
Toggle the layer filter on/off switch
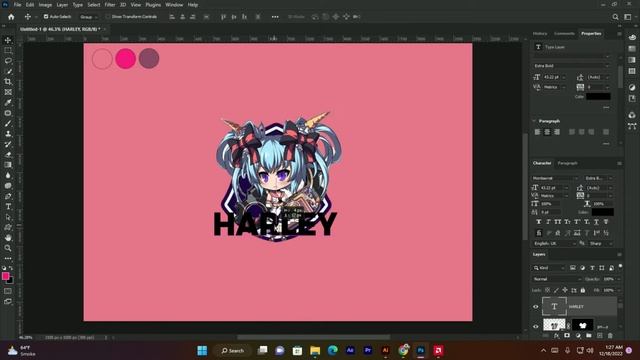(620, 266)
